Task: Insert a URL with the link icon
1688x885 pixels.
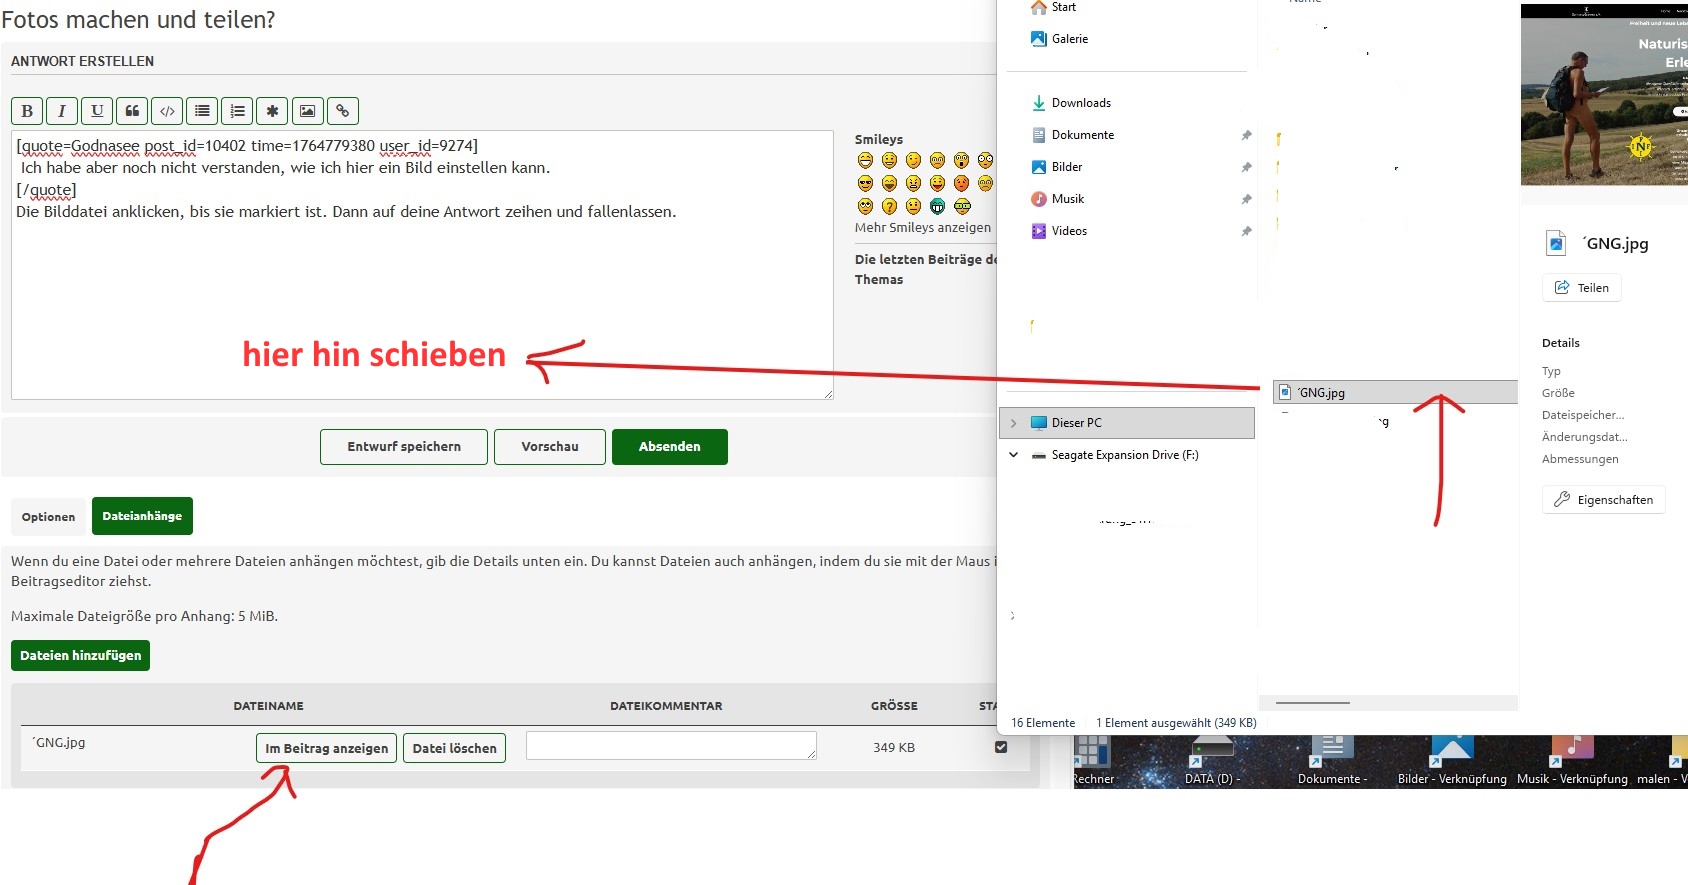Action: point(342,111)
